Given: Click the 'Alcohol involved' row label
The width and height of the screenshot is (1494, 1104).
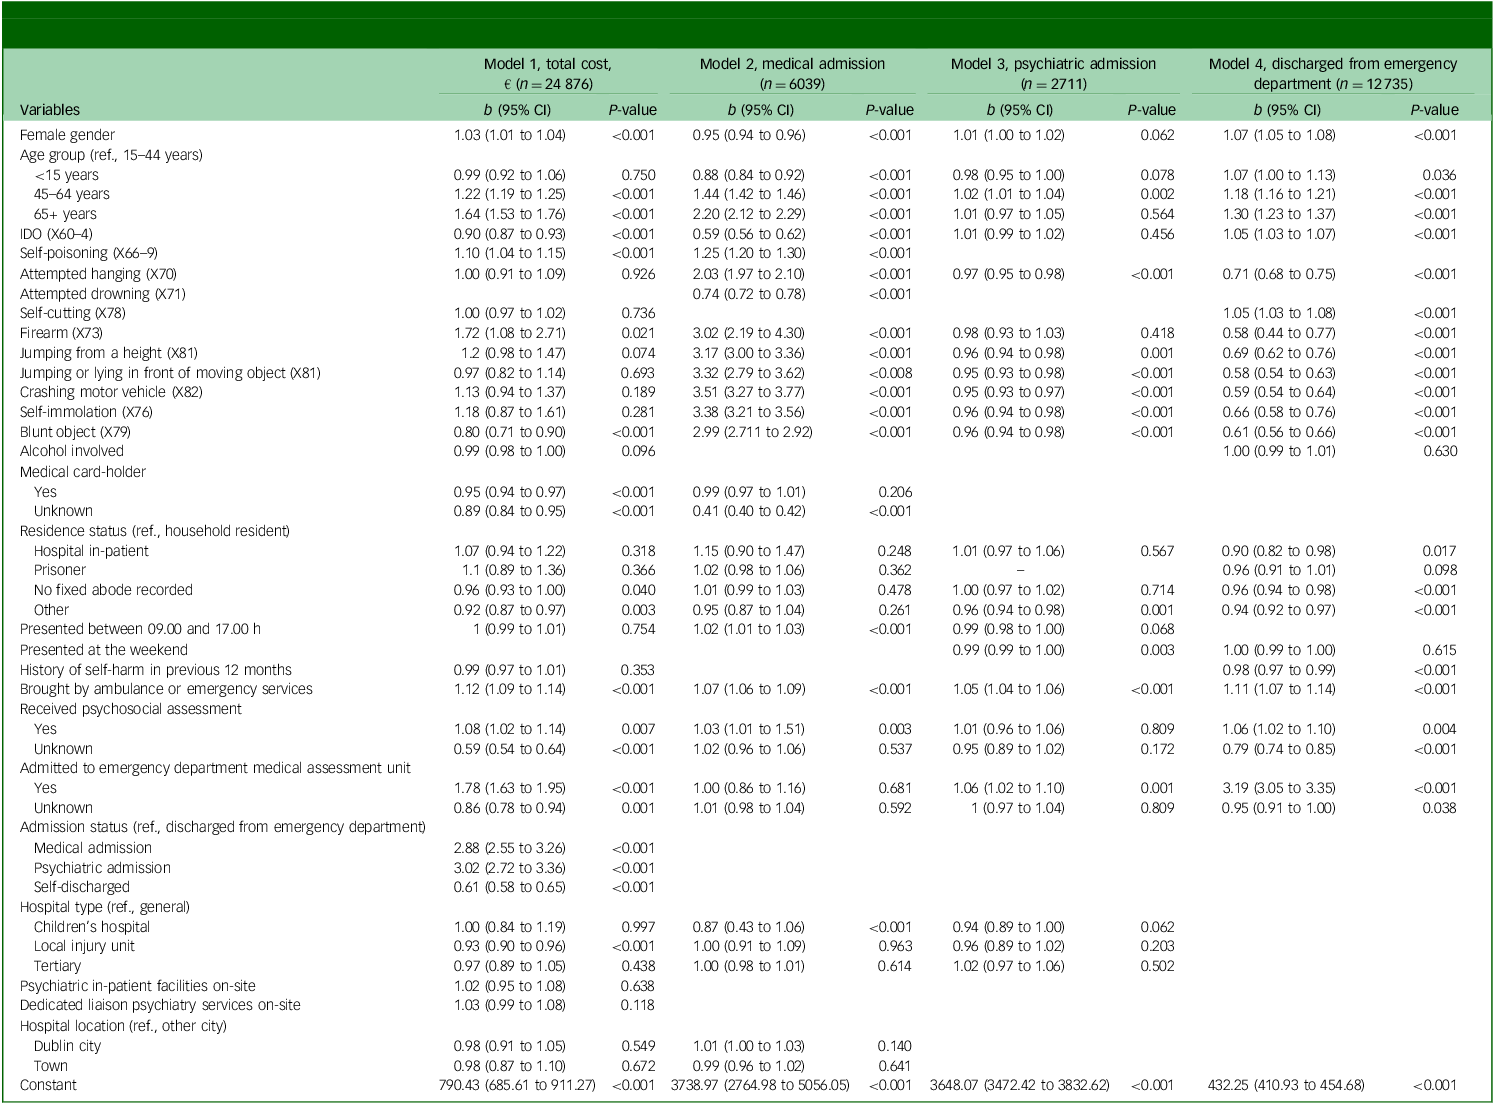Looking at the screenshot, I should tap(72, 451).
